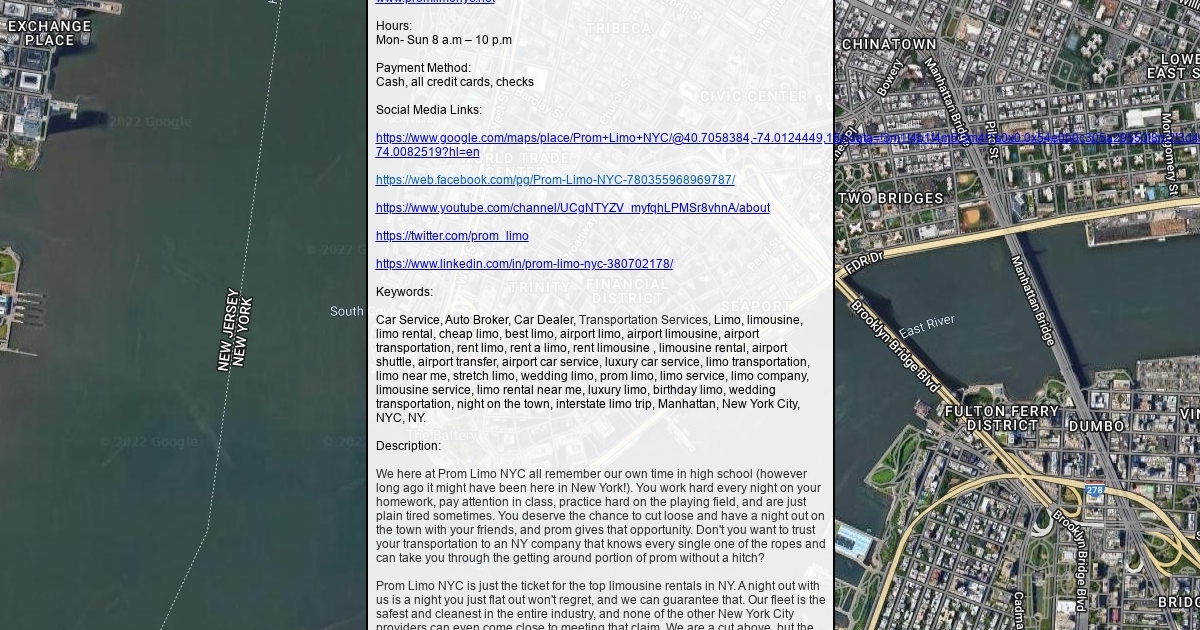The height and width of the screenshot is (630, 1200).
Task: Click the East River water label
Action: click(926, 326)
